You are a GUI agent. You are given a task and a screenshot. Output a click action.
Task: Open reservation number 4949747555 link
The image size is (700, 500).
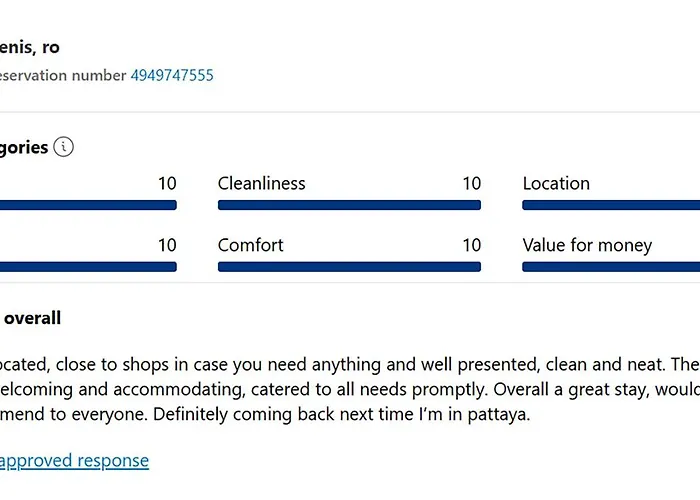[x=172, y=75]
